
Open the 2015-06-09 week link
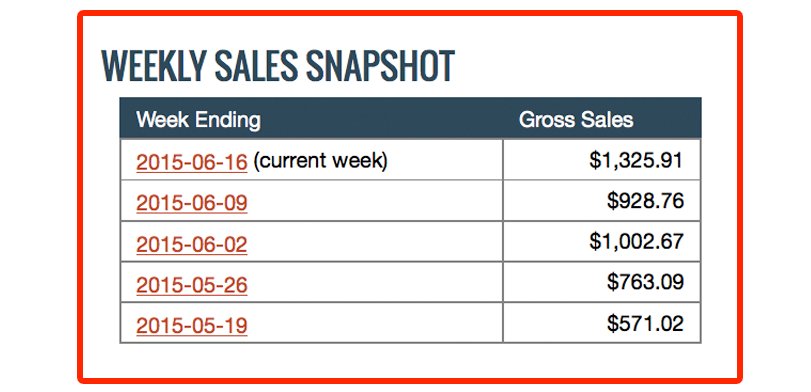pos(192,203)
